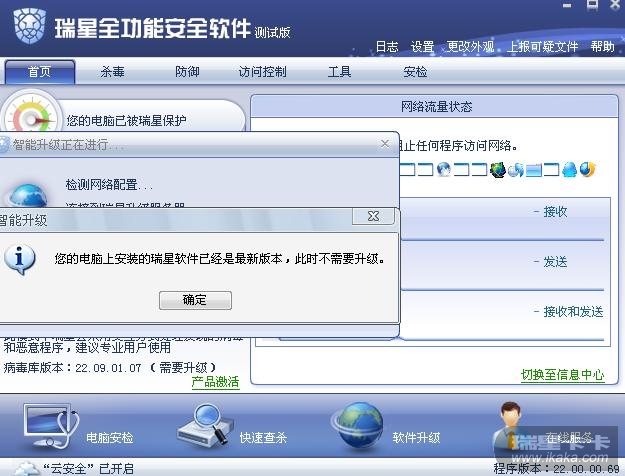Select the grey globe program icon
The width and height of the screenshot is (625, 476).
tap(444, 169)
